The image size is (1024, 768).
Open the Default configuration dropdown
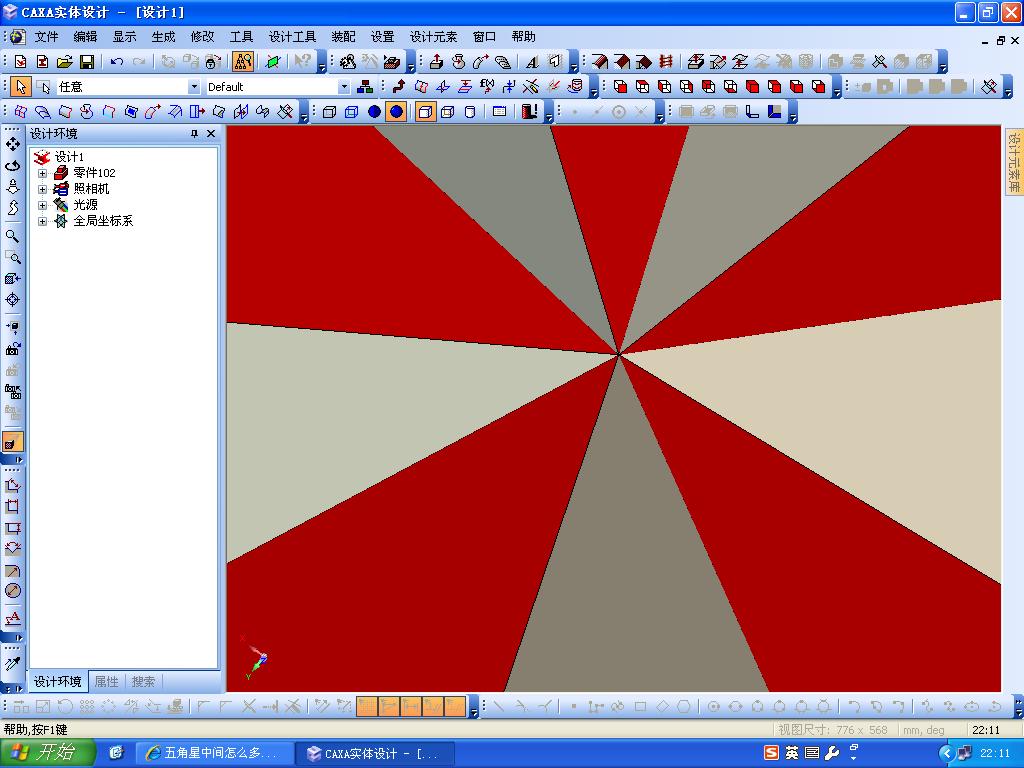click(344, 87)
